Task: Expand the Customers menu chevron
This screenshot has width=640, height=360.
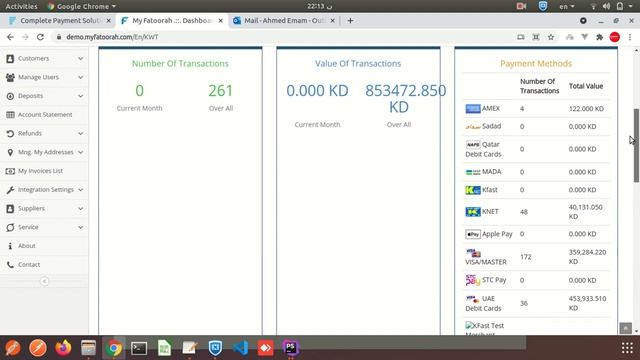Action: [80, 59]
